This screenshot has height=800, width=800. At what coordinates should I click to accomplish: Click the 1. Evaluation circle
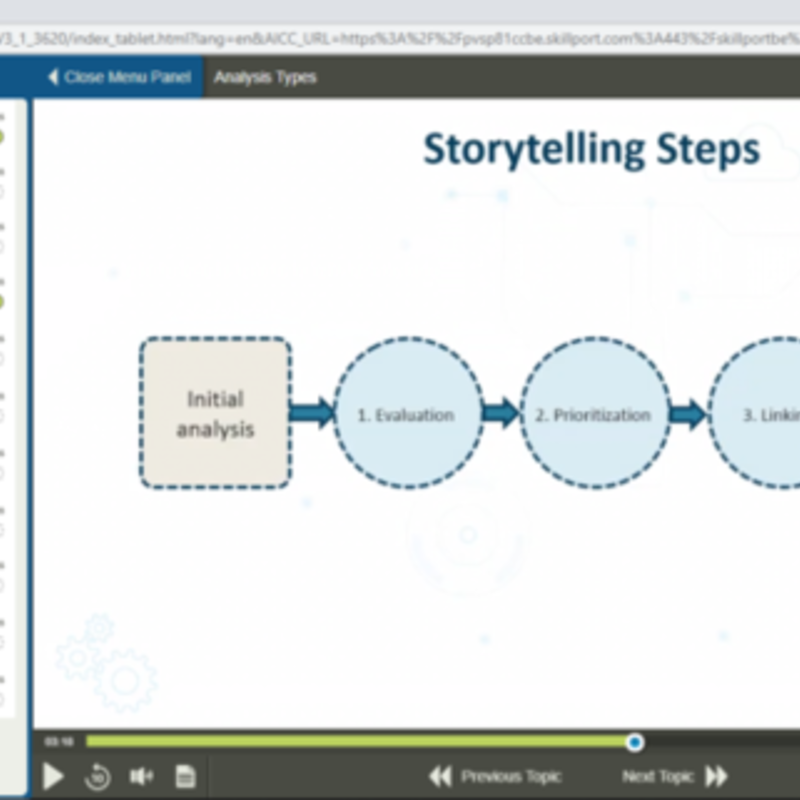407,413
